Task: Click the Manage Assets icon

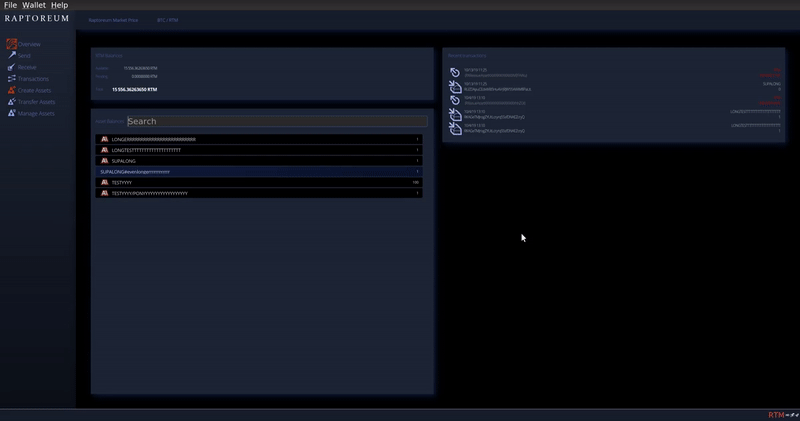Action: pyautogui.click(x=12, y=113)
